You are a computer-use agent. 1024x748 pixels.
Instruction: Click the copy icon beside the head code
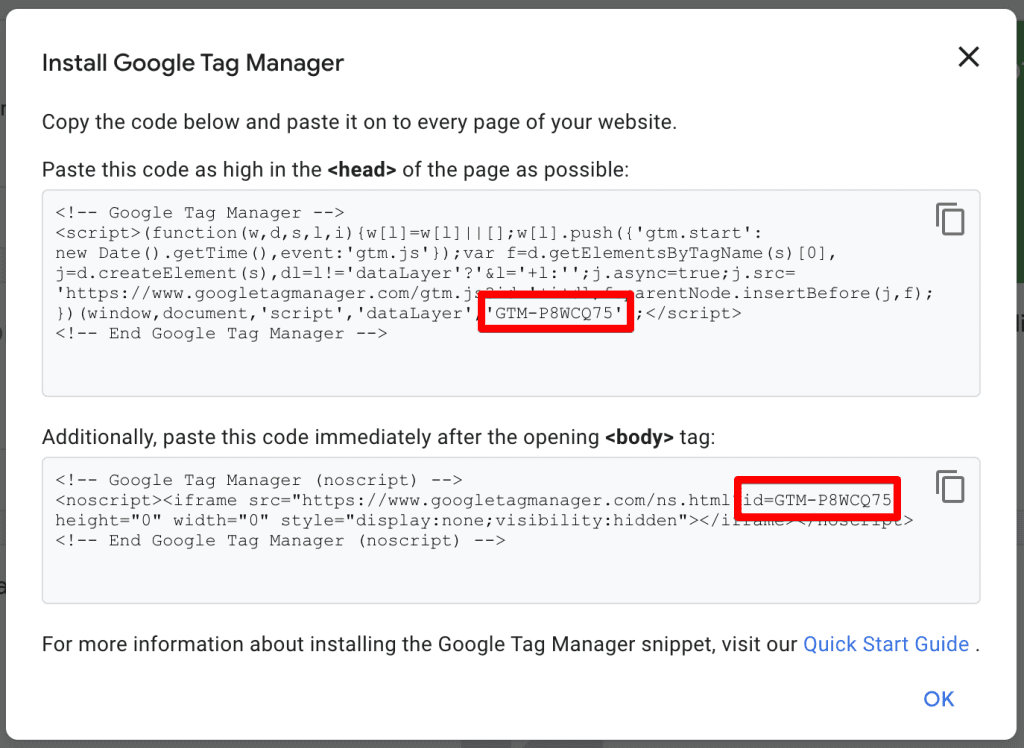949,218
